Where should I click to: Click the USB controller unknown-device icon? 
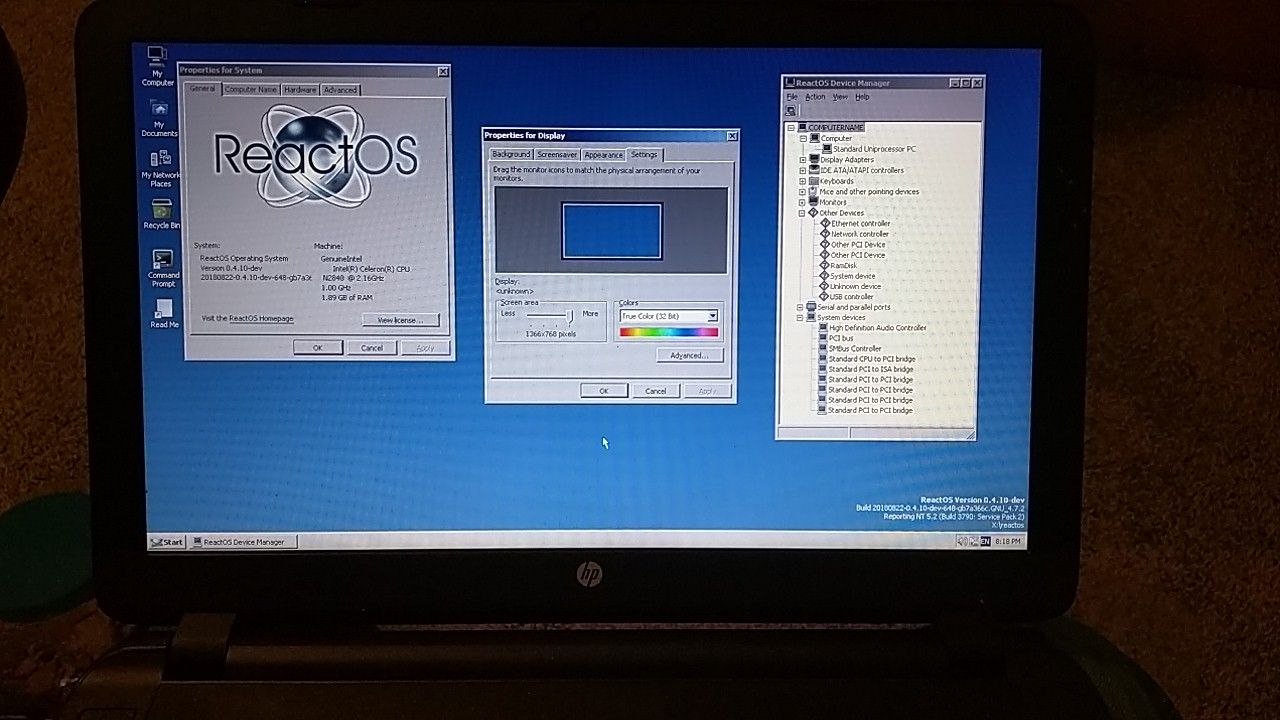pyautogui.click(x=823, y=296)
